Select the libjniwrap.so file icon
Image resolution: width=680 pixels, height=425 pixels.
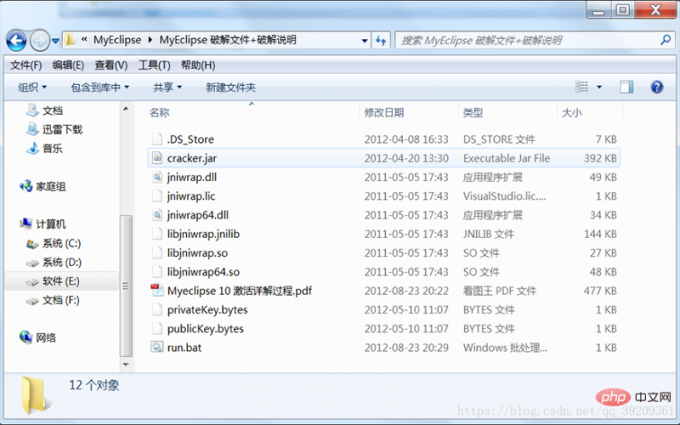pos(157,253)
